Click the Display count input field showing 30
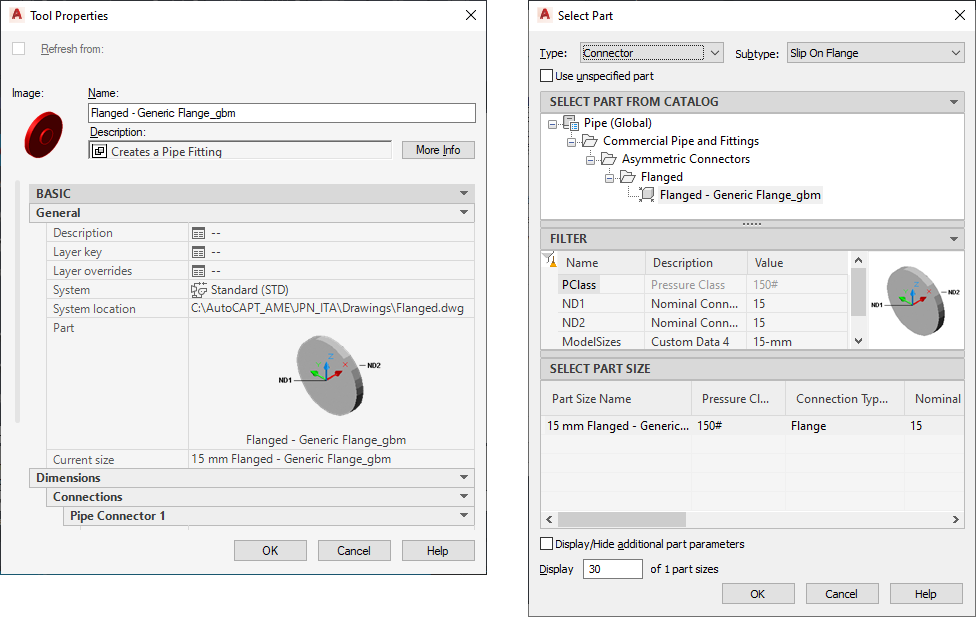 pyautogui.click(x=612, y=568)
